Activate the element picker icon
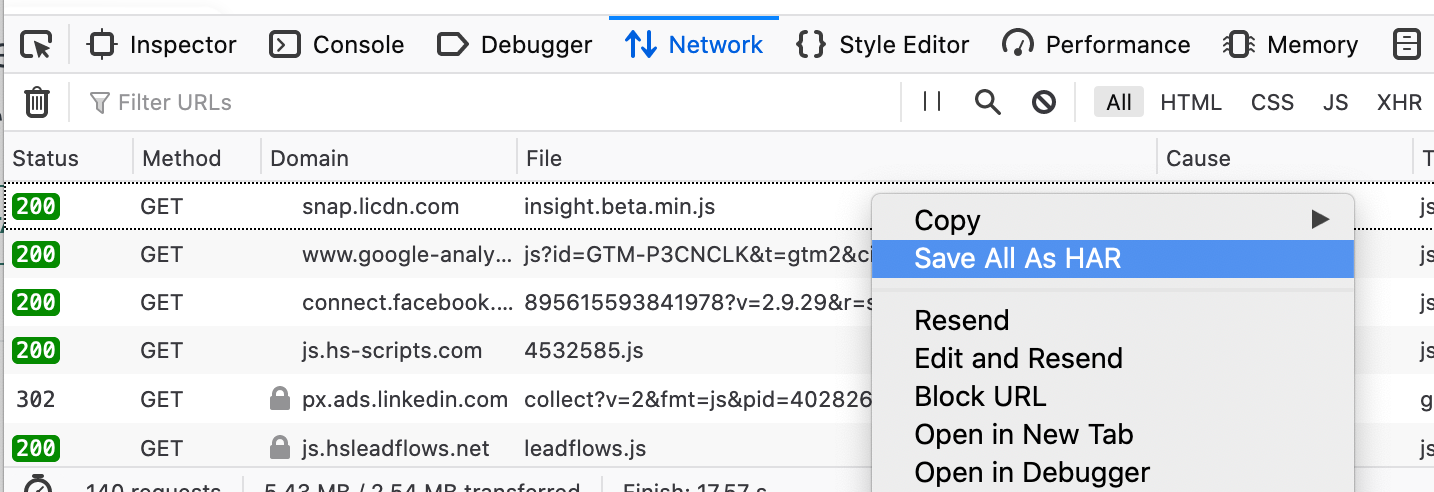Viewport: 1434px width, 492px height. pyautogui.click(x=36, y=45)
